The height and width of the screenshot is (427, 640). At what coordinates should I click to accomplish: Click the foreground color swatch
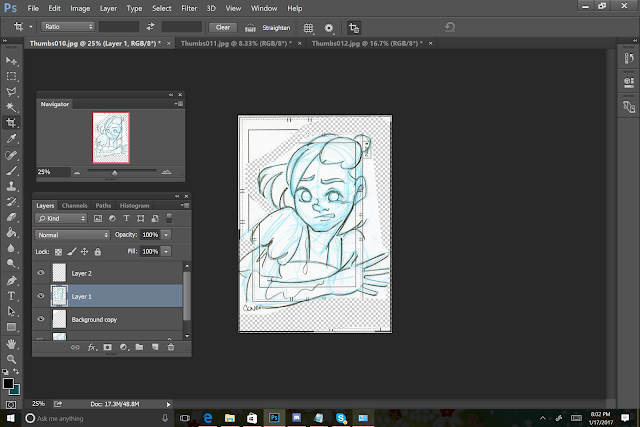tap(9, 382)
